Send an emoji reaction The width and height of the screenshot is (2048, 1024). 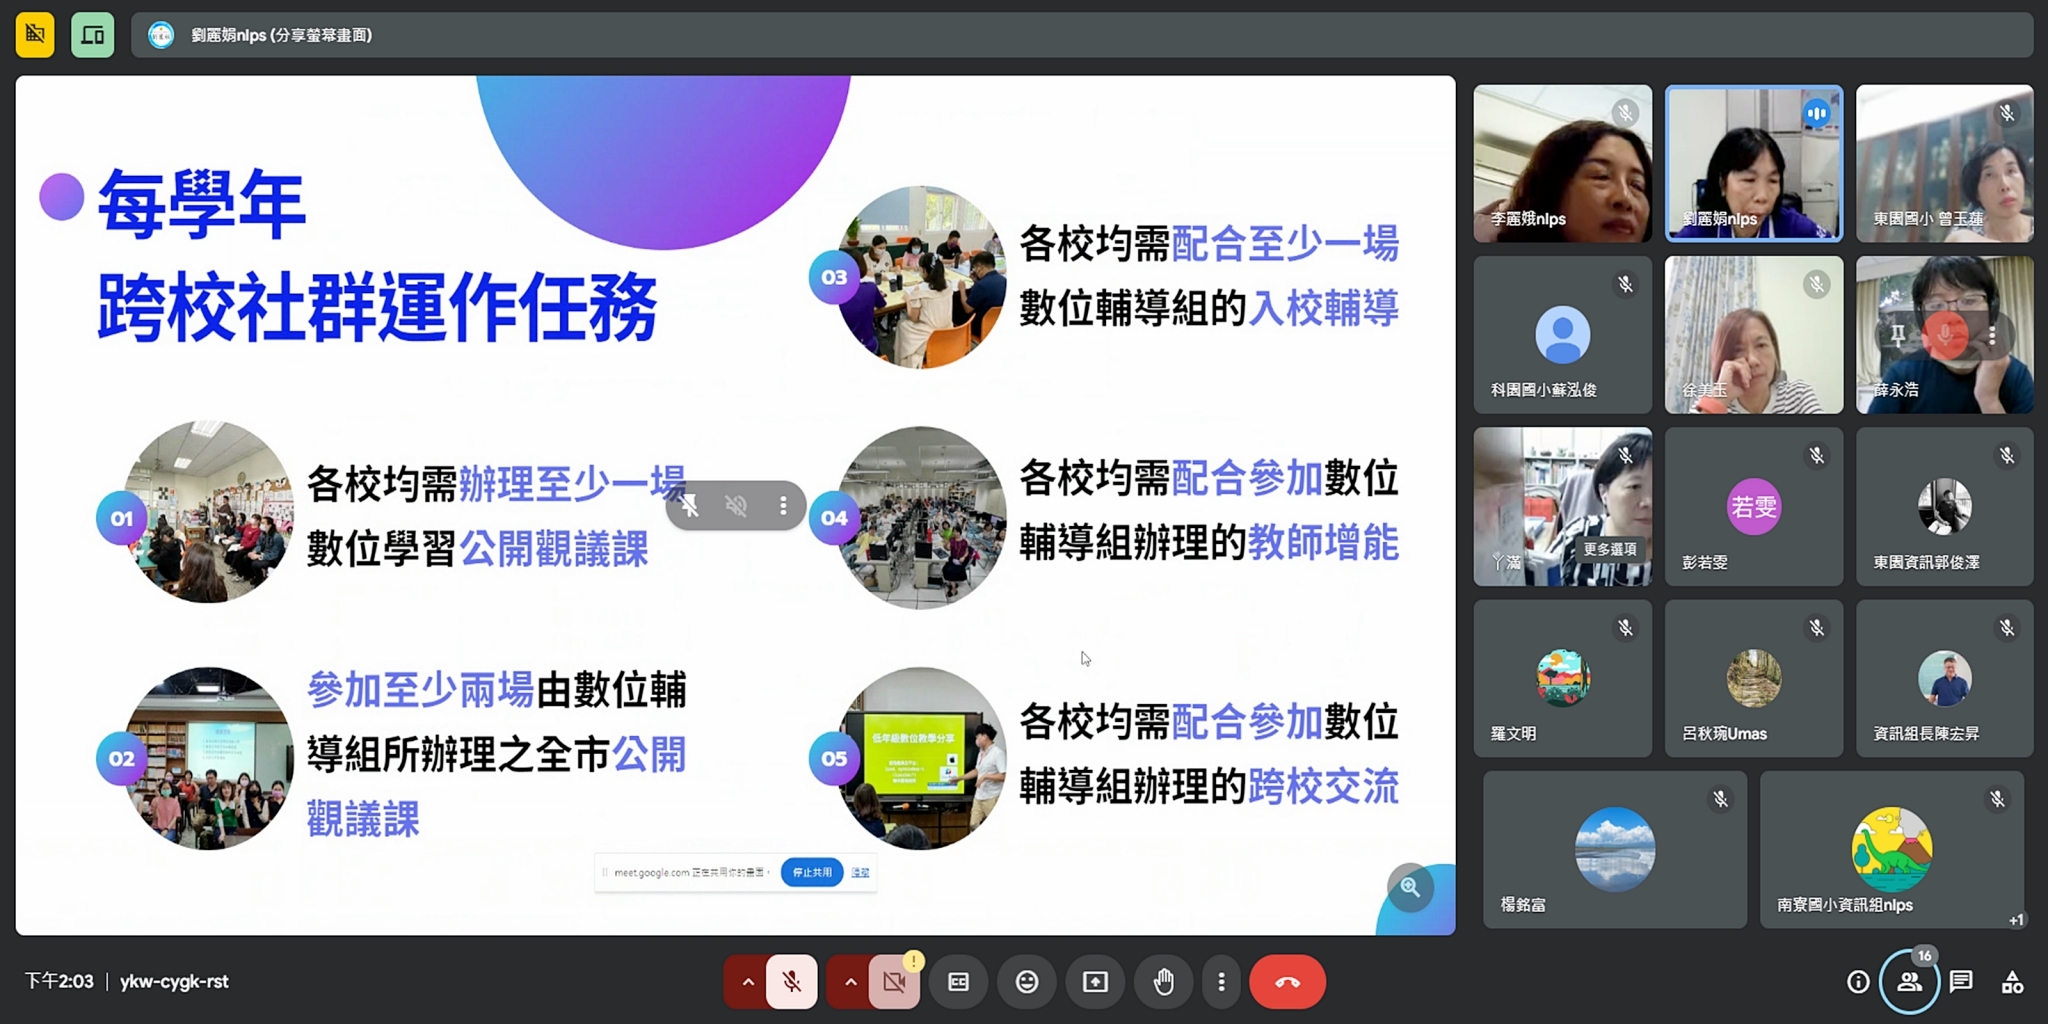coord(1027,982)
